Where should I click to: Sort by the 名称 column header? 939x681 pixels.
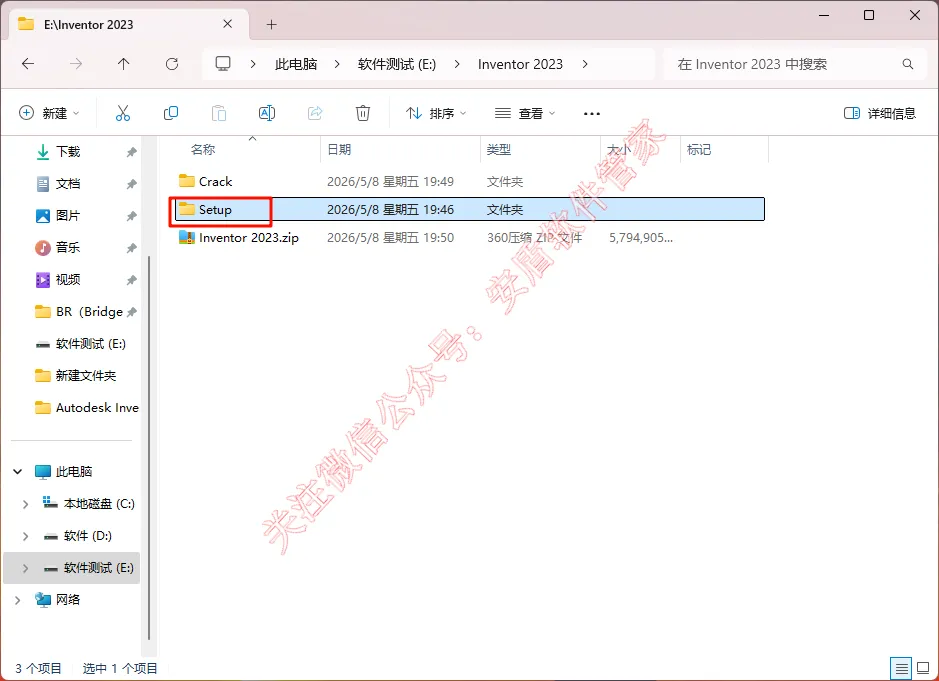coord(203,150)
